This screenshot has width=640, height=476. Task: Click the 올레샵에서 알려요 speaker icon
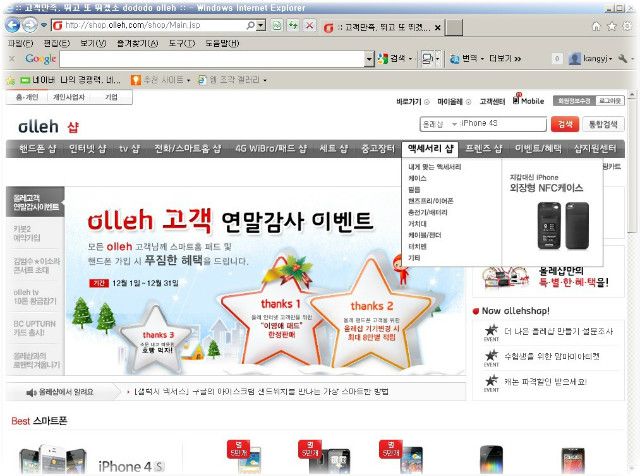(x=31, y=392)
